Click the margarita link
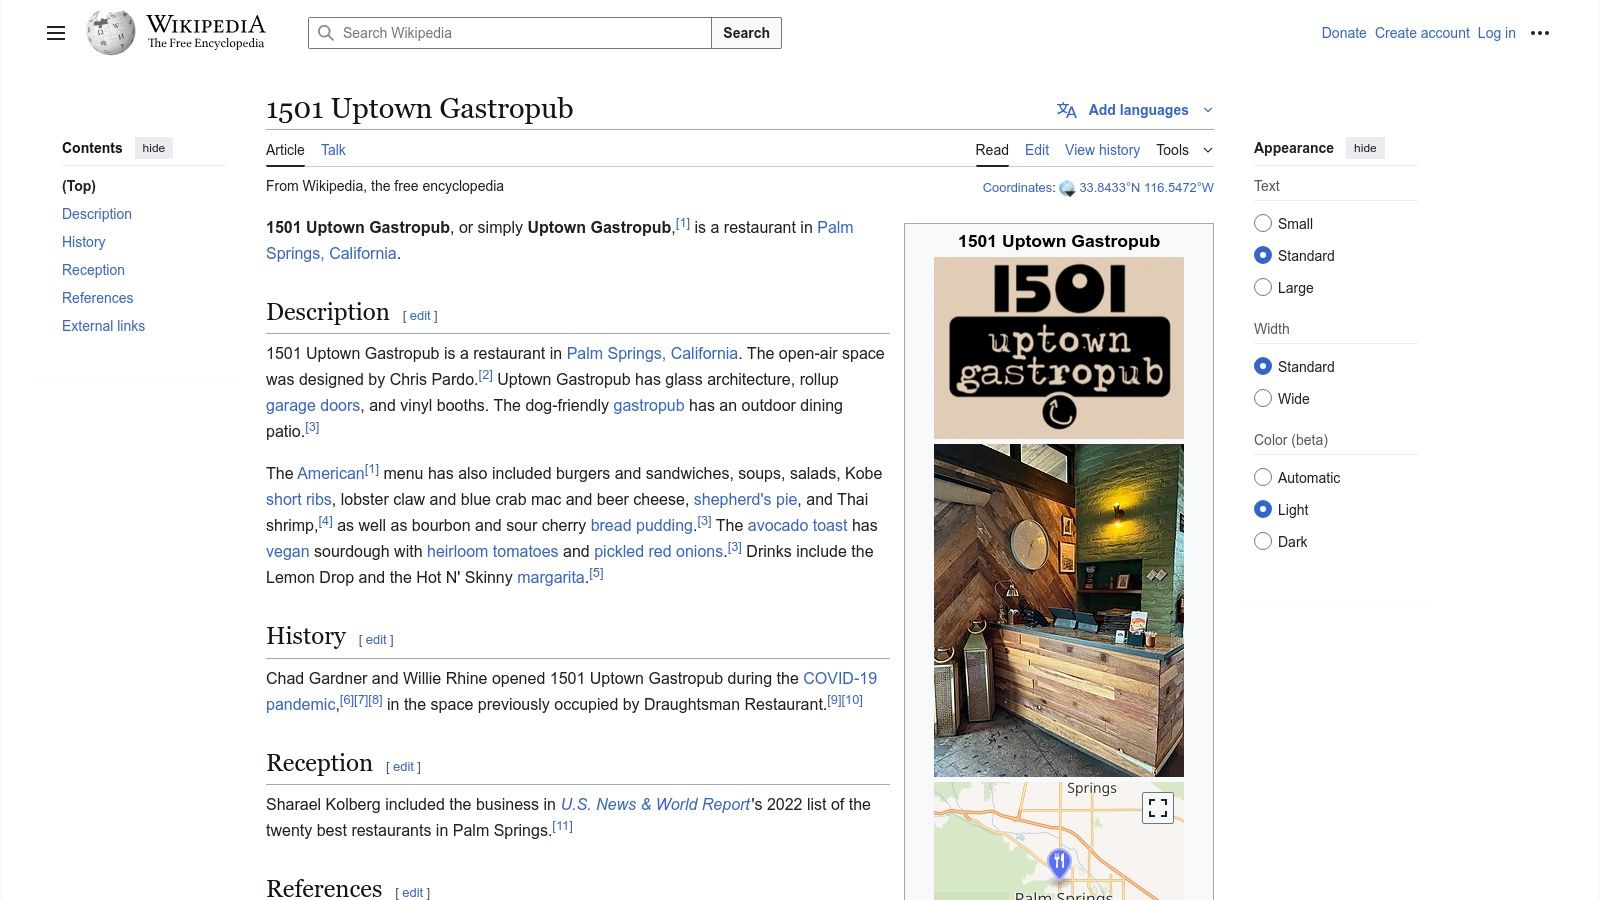The width and height of the screenshot is (1600, 900). pyautogui.click(x=550, y=577)
